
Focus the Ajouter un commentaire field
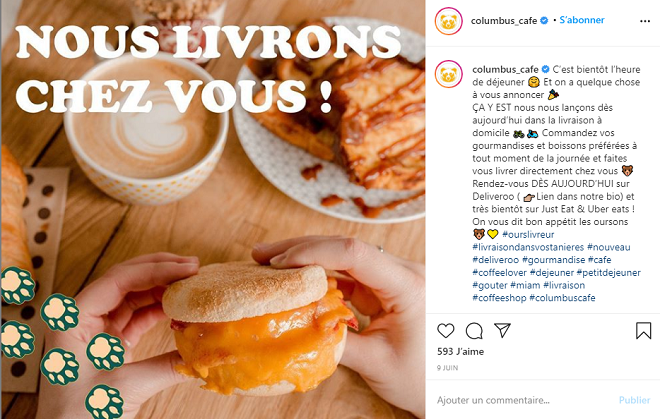(524, 400)
